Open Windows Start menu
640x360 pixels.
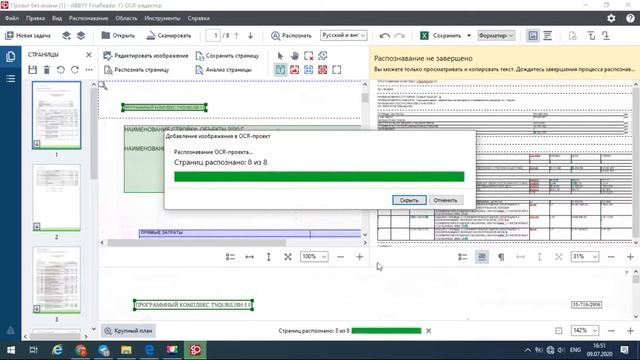coord(11,350)
